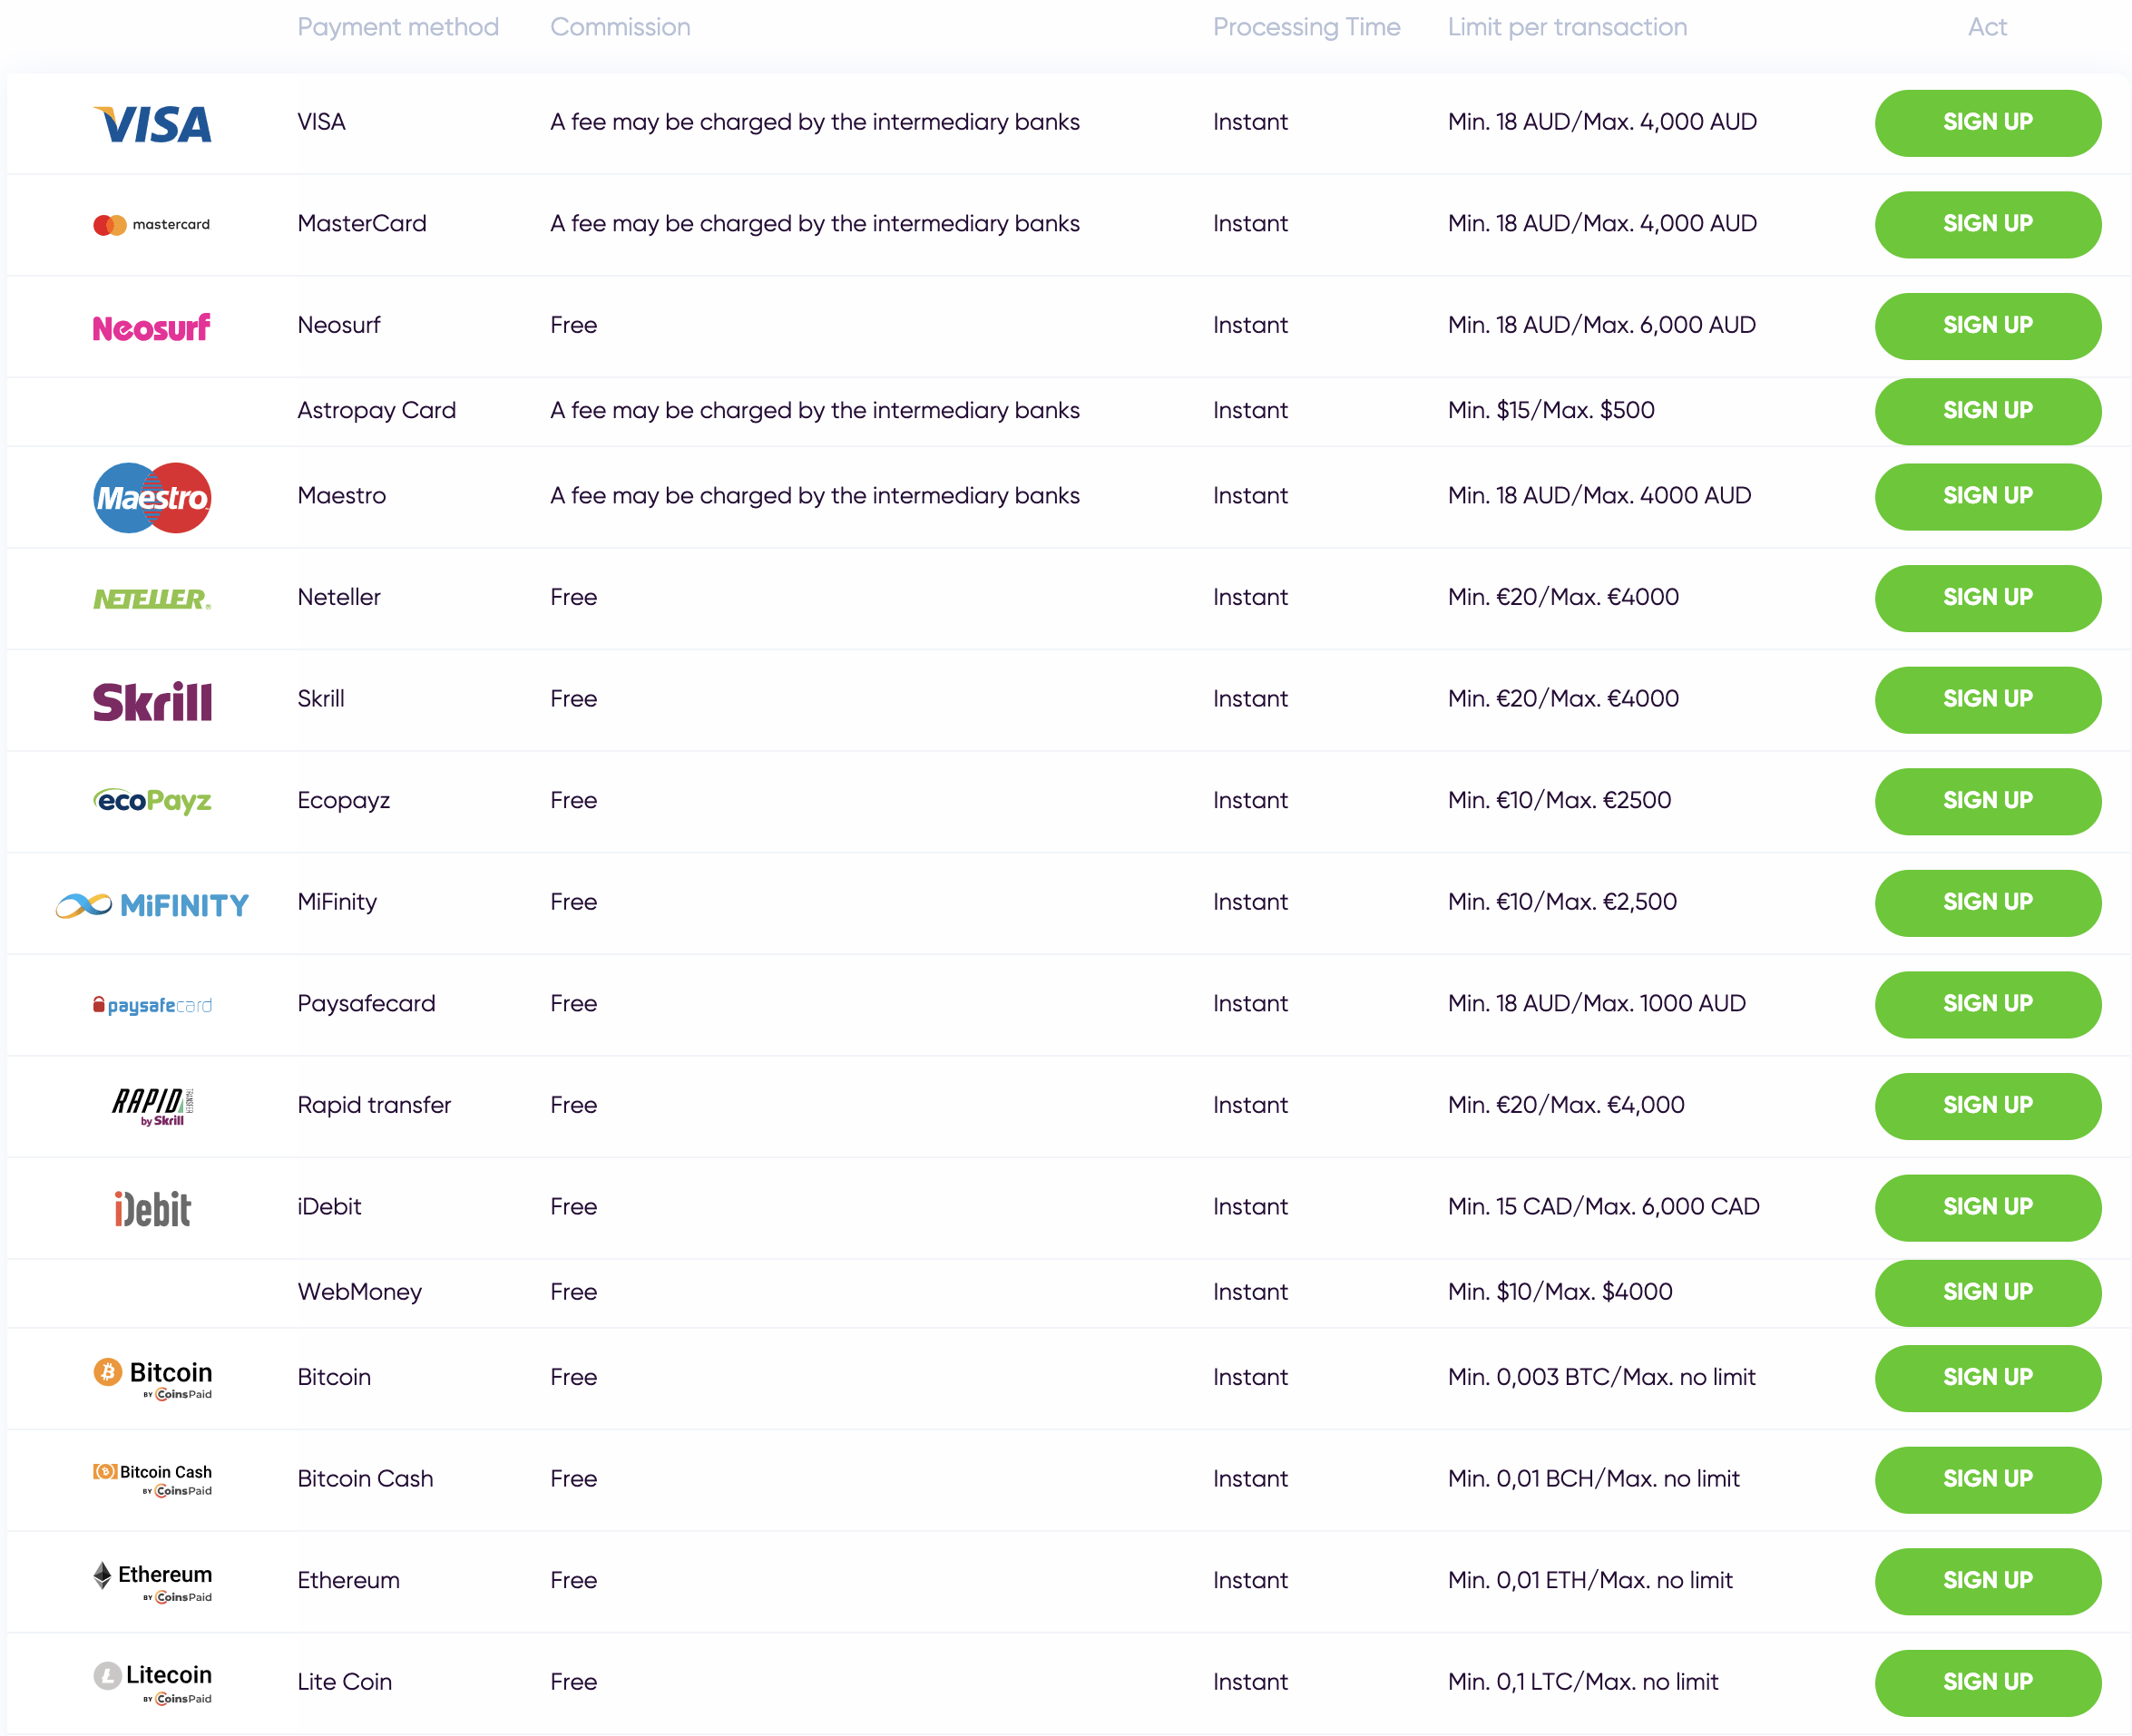Click the 'iDebit' method name
2132x1736 pixels.
pos(329,1206)
